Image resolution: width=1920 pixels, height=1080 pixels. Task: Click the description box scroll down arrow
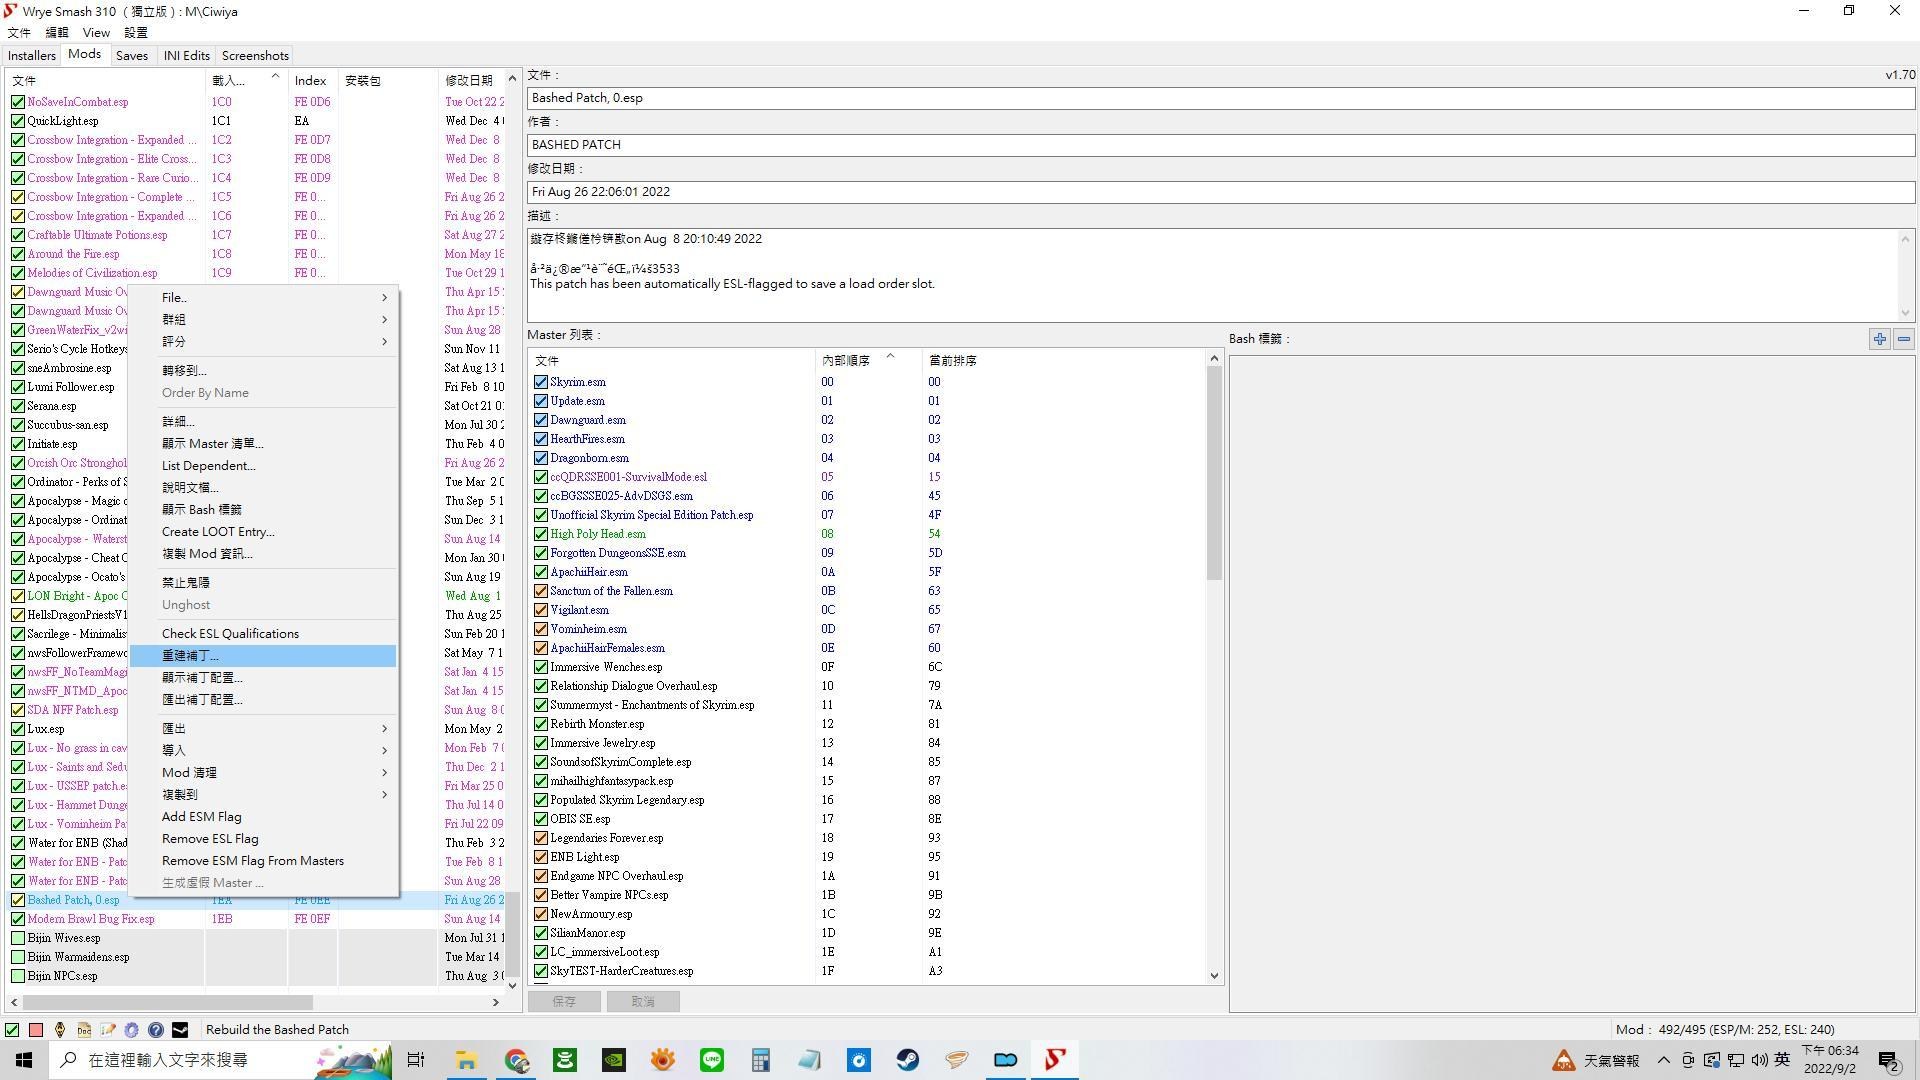coord(1905,313)
